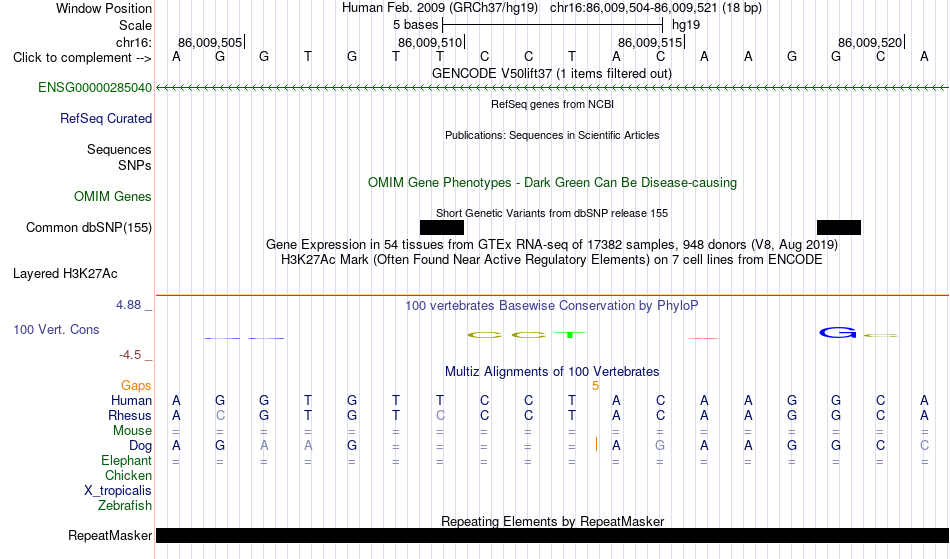Click 'Multiz Alignments of 100 Vertebrates' title
This screenshot has width=950, height=559.
pyautogui.click(x=552, y=372)
